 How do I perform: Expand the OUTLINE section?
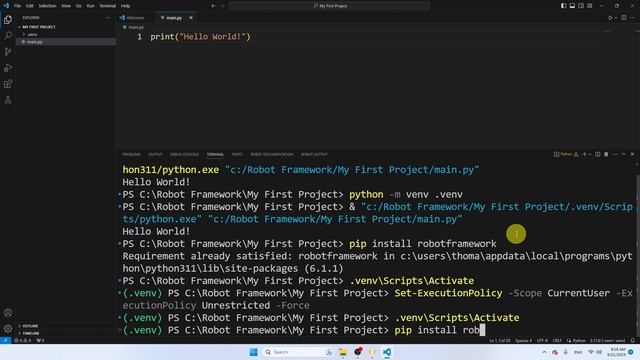click(x=30, y=326)
